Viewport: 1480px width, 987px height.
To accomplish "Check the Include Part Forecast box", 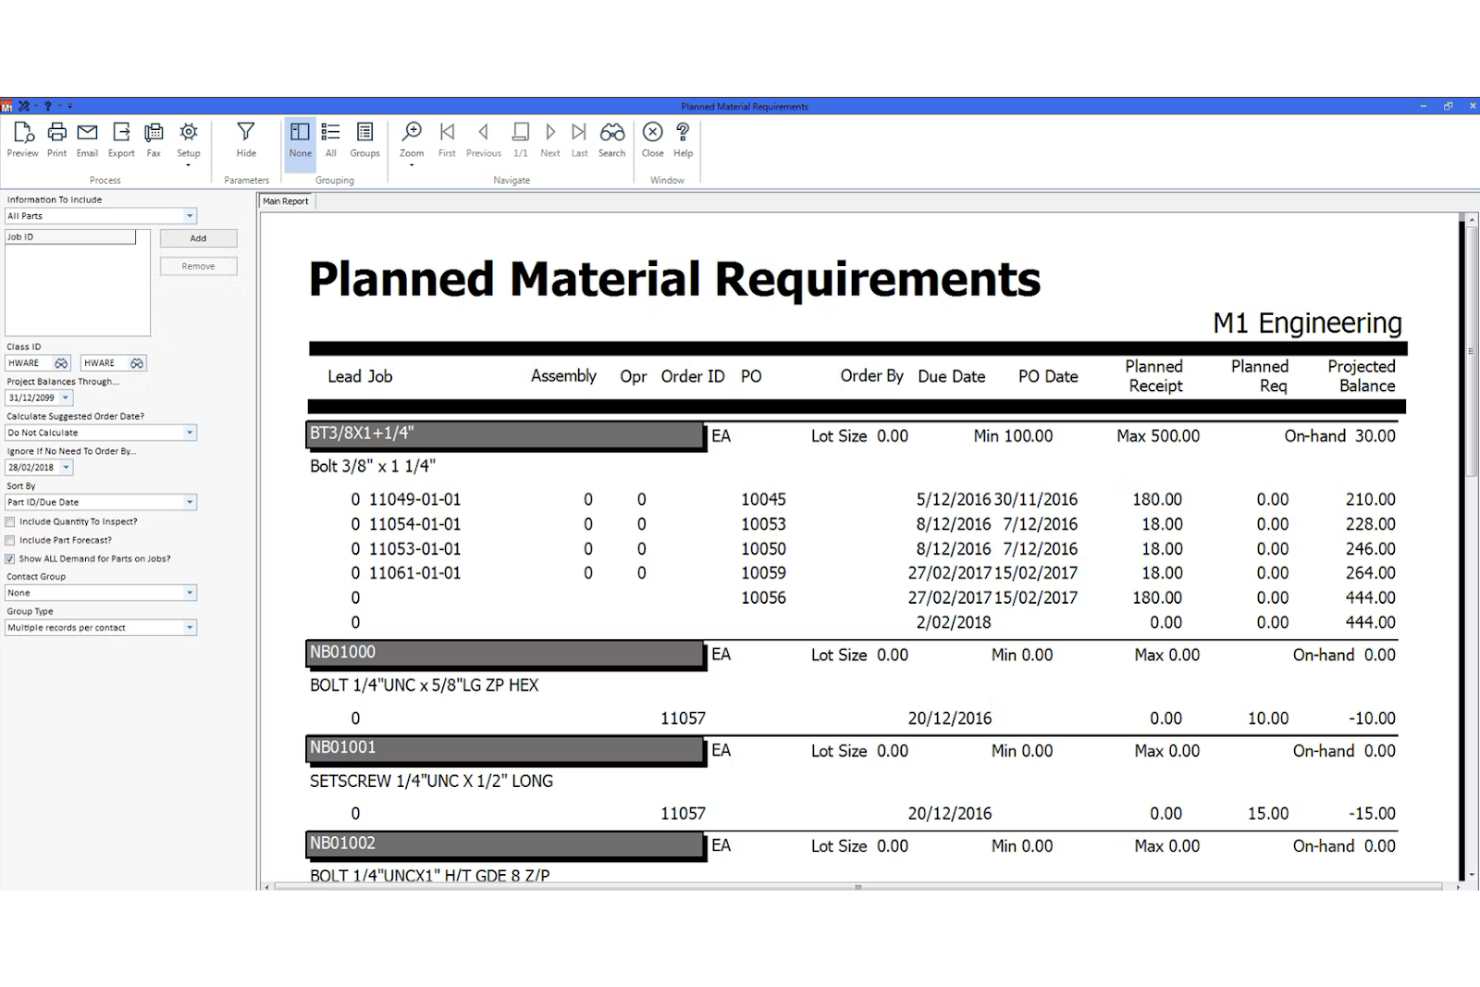I will tap(10, 540).
